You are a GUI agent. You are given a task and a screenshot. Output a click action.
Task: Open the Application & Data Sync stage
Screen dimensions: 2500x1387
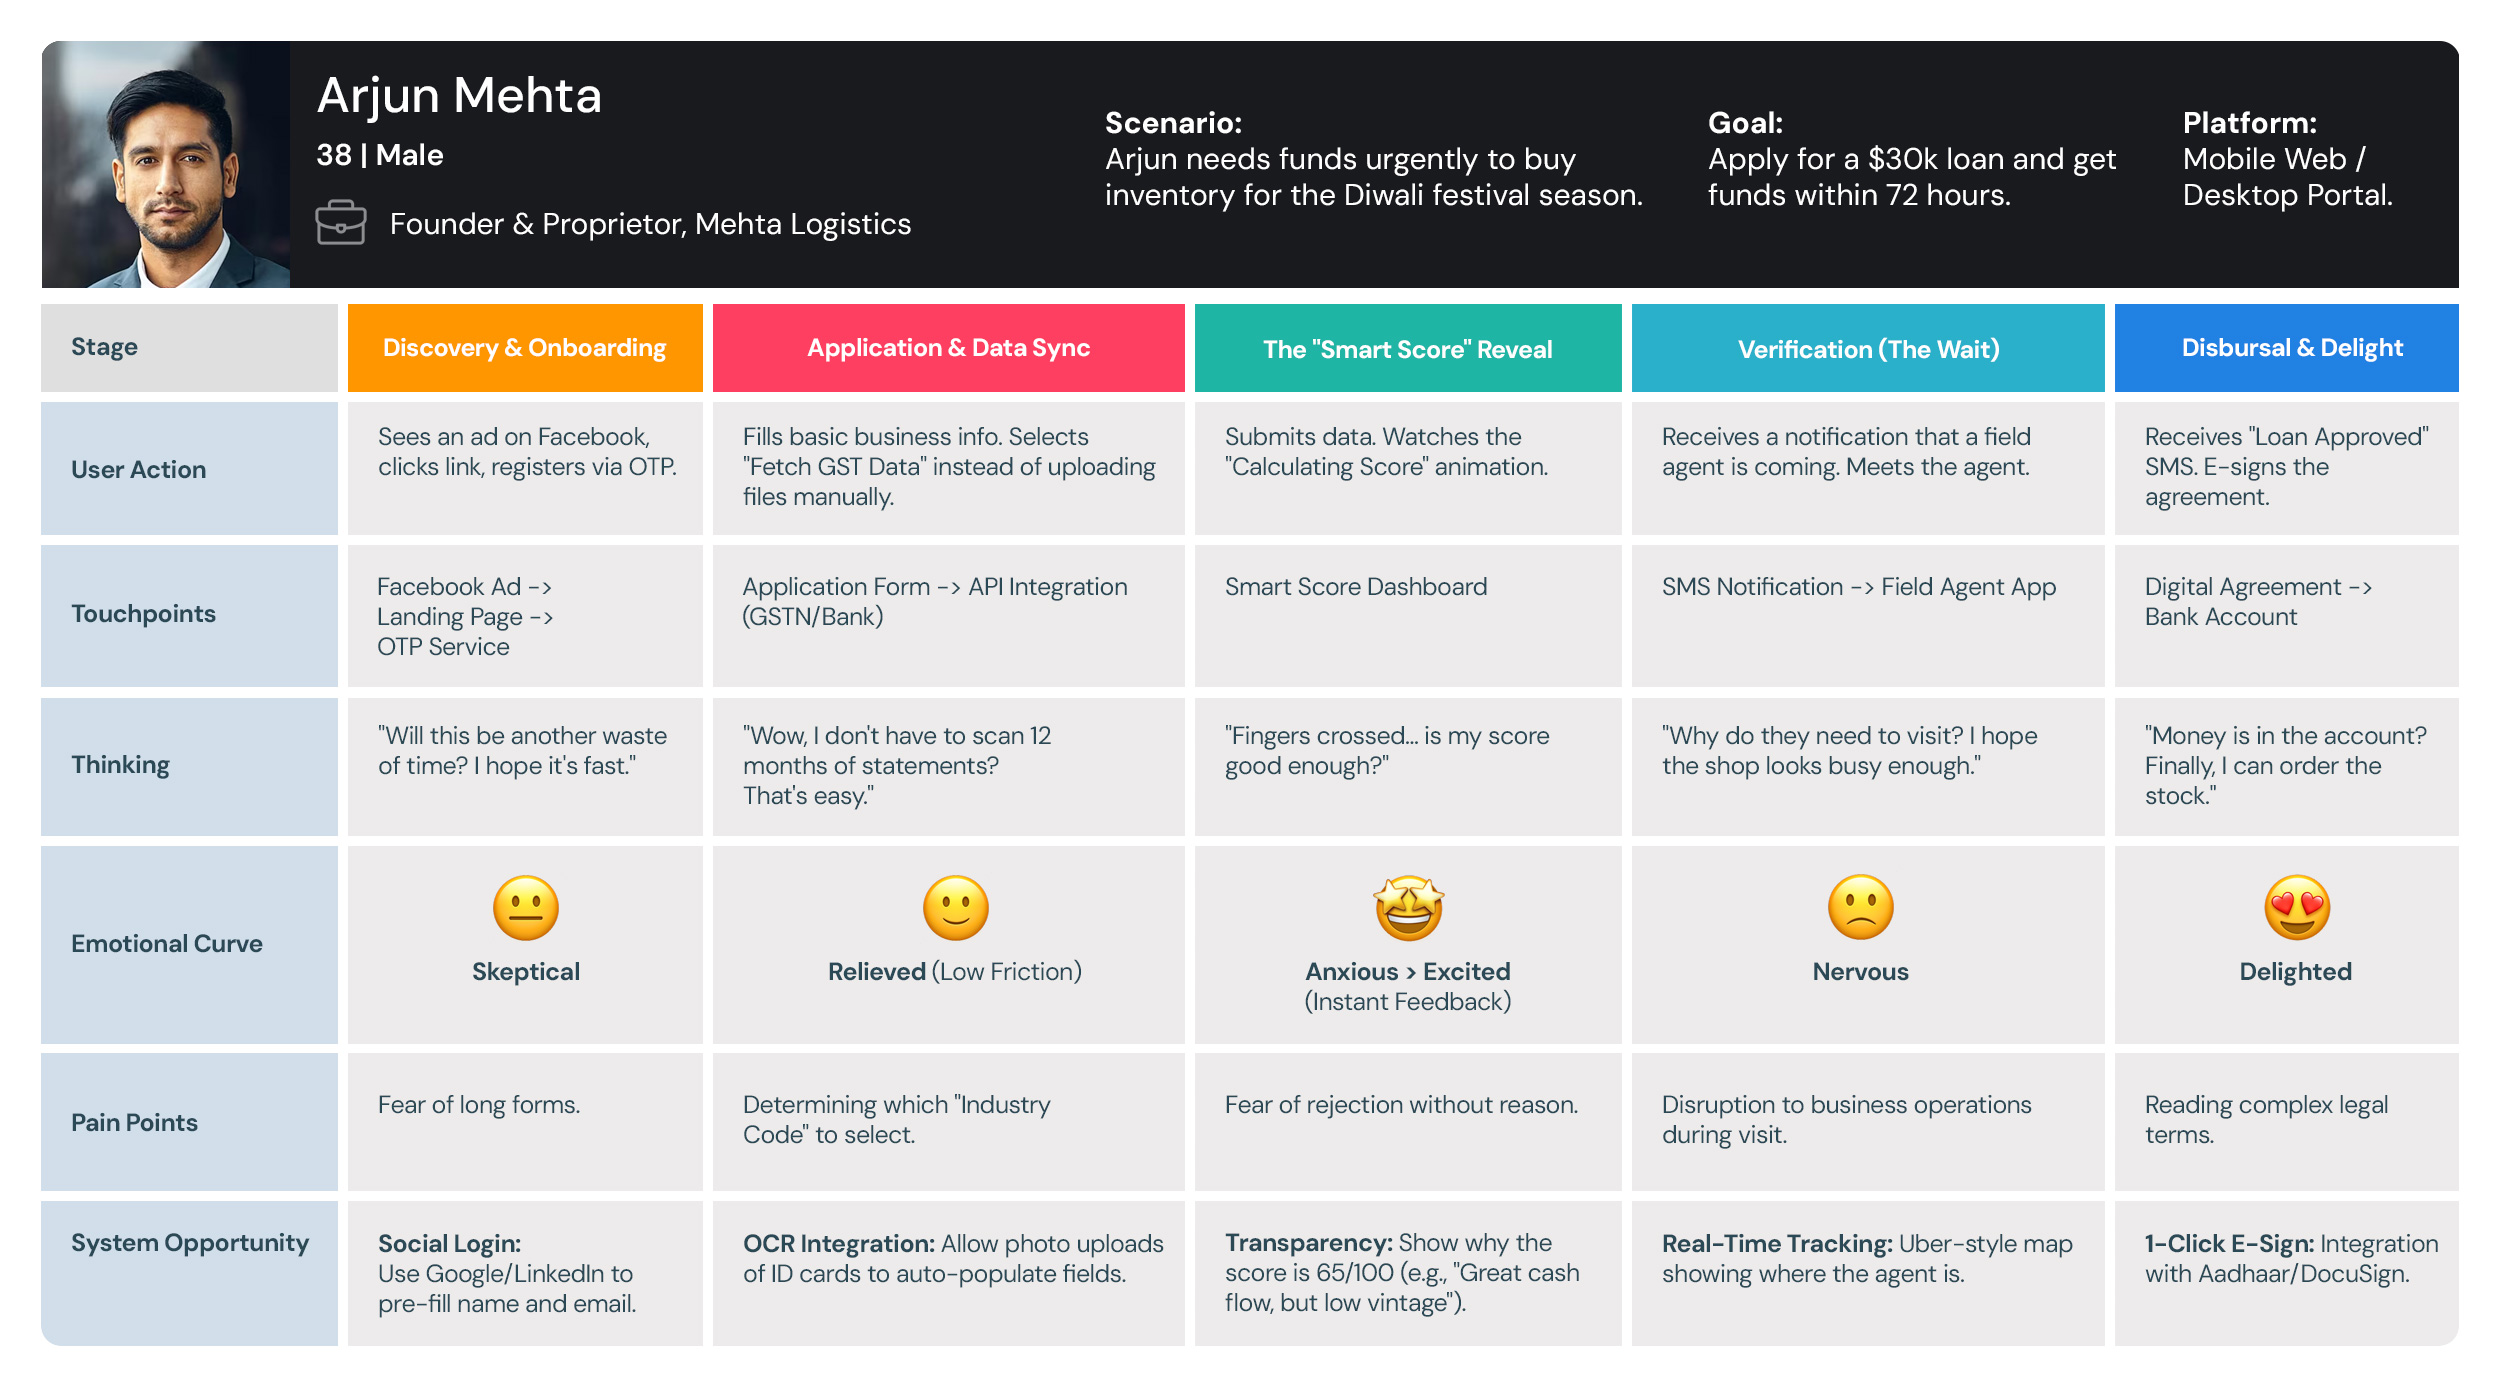pos(948,348)
